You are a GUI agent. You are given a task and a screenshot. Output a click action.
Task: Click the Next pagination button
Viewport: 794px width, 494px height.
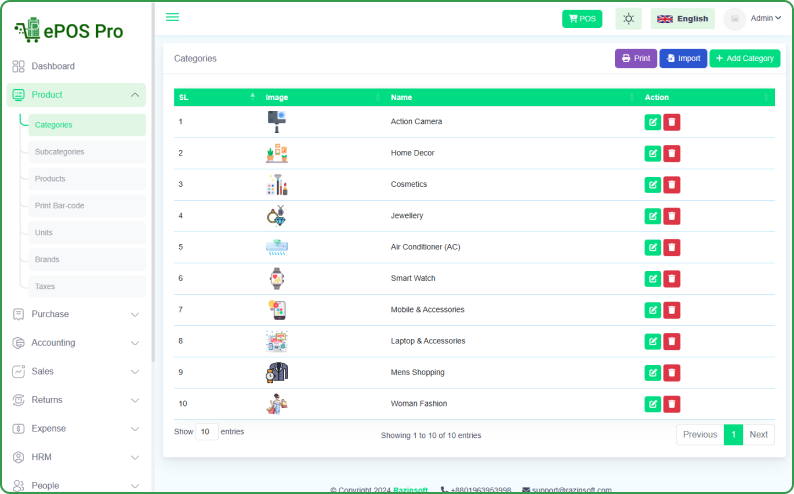759,435
